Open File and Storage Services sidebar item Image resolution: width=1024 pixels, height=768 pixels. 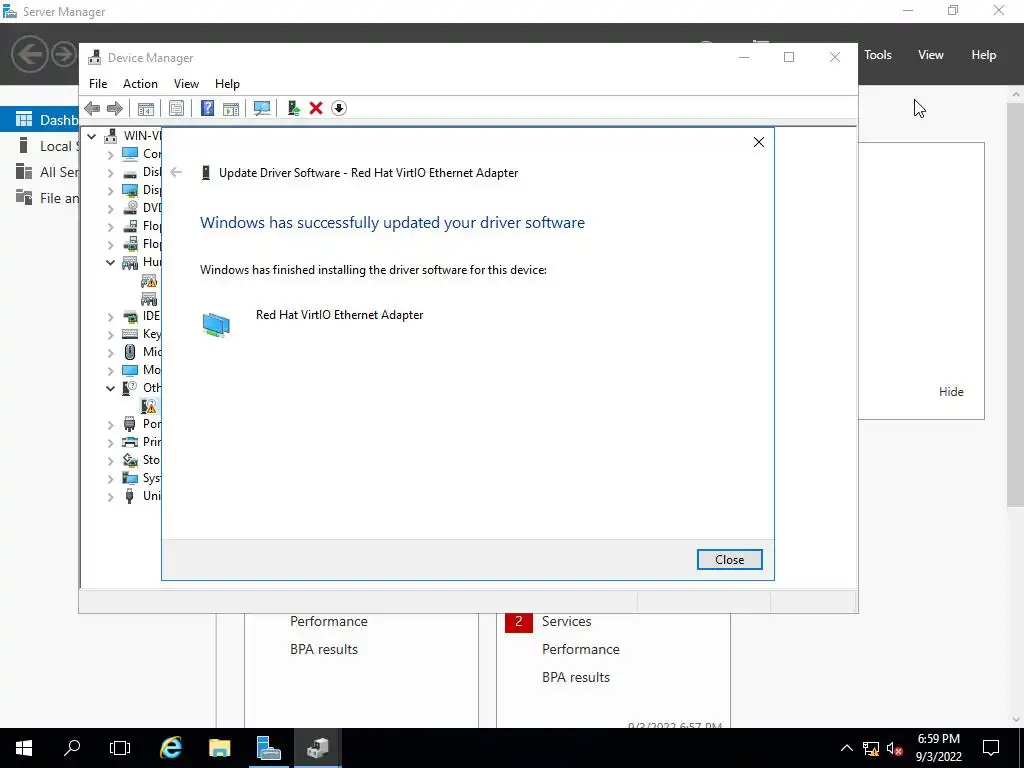pyautogui.click(x=46, y=198)
